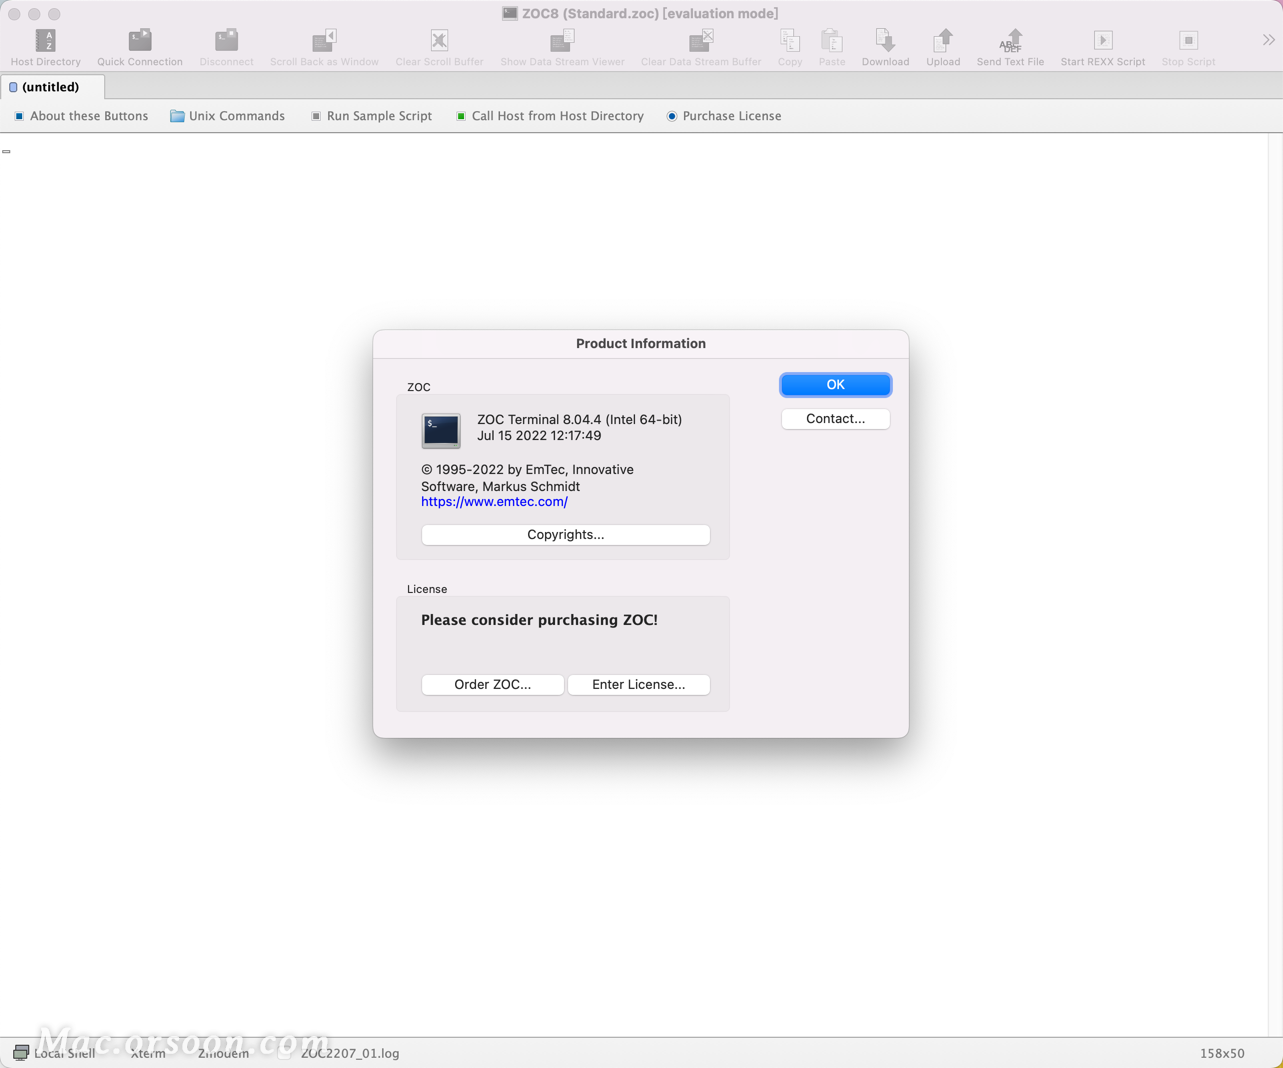
Task: Click the ZOC Terminal 8.04.4 version text
Action: coord(580,420)
